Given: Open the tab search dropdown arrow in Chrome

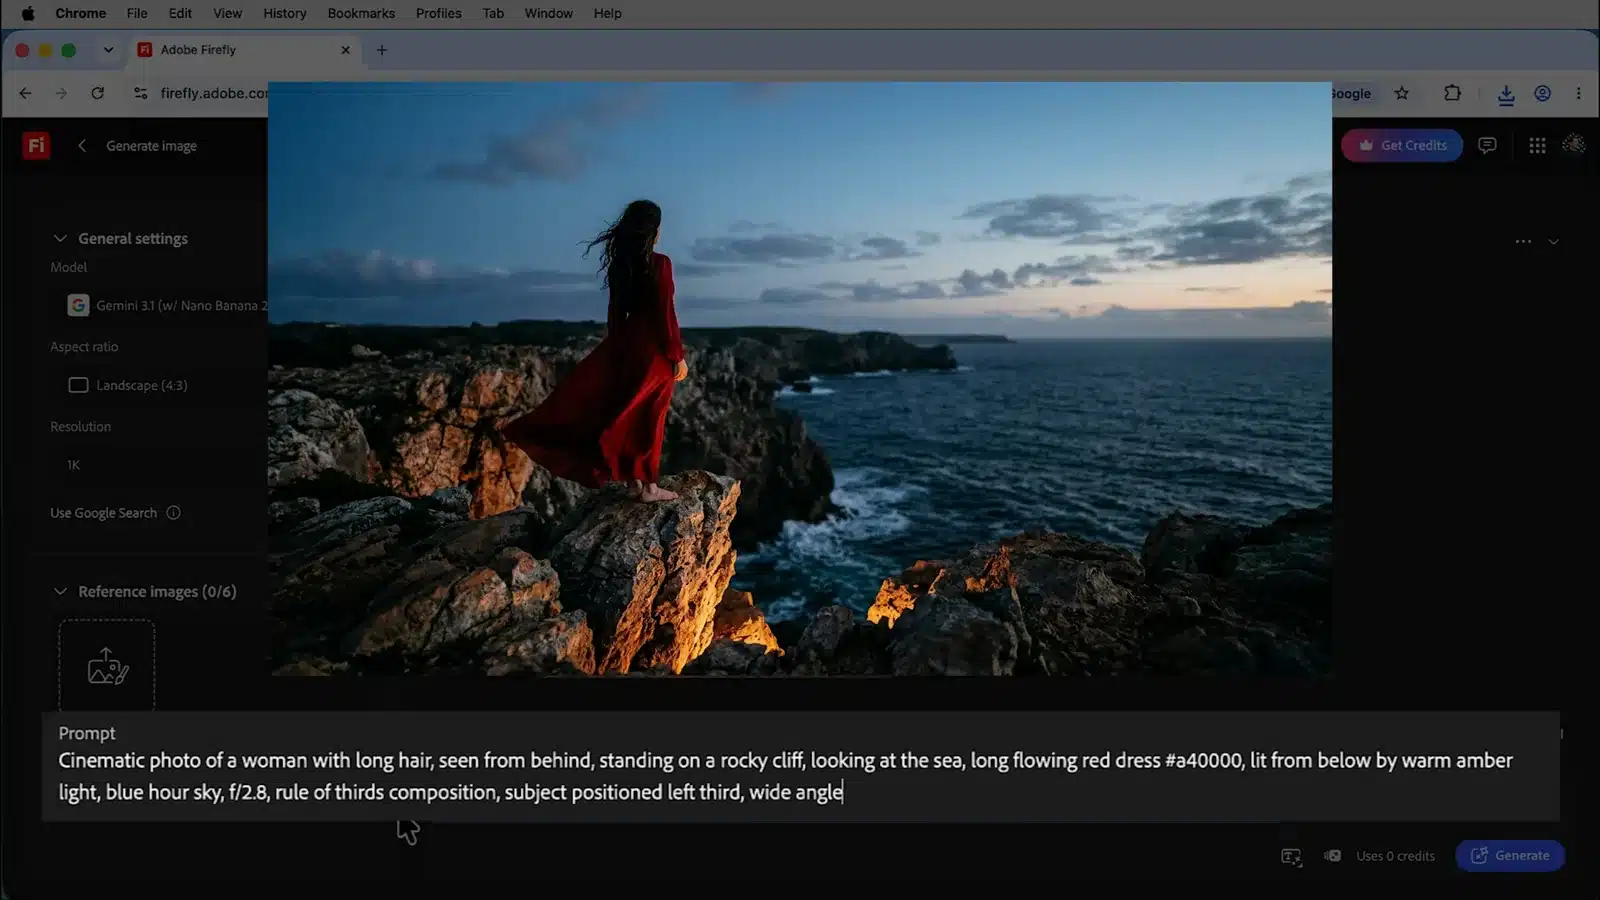Looking at the screenshot, I should click(x=108, y=50).
